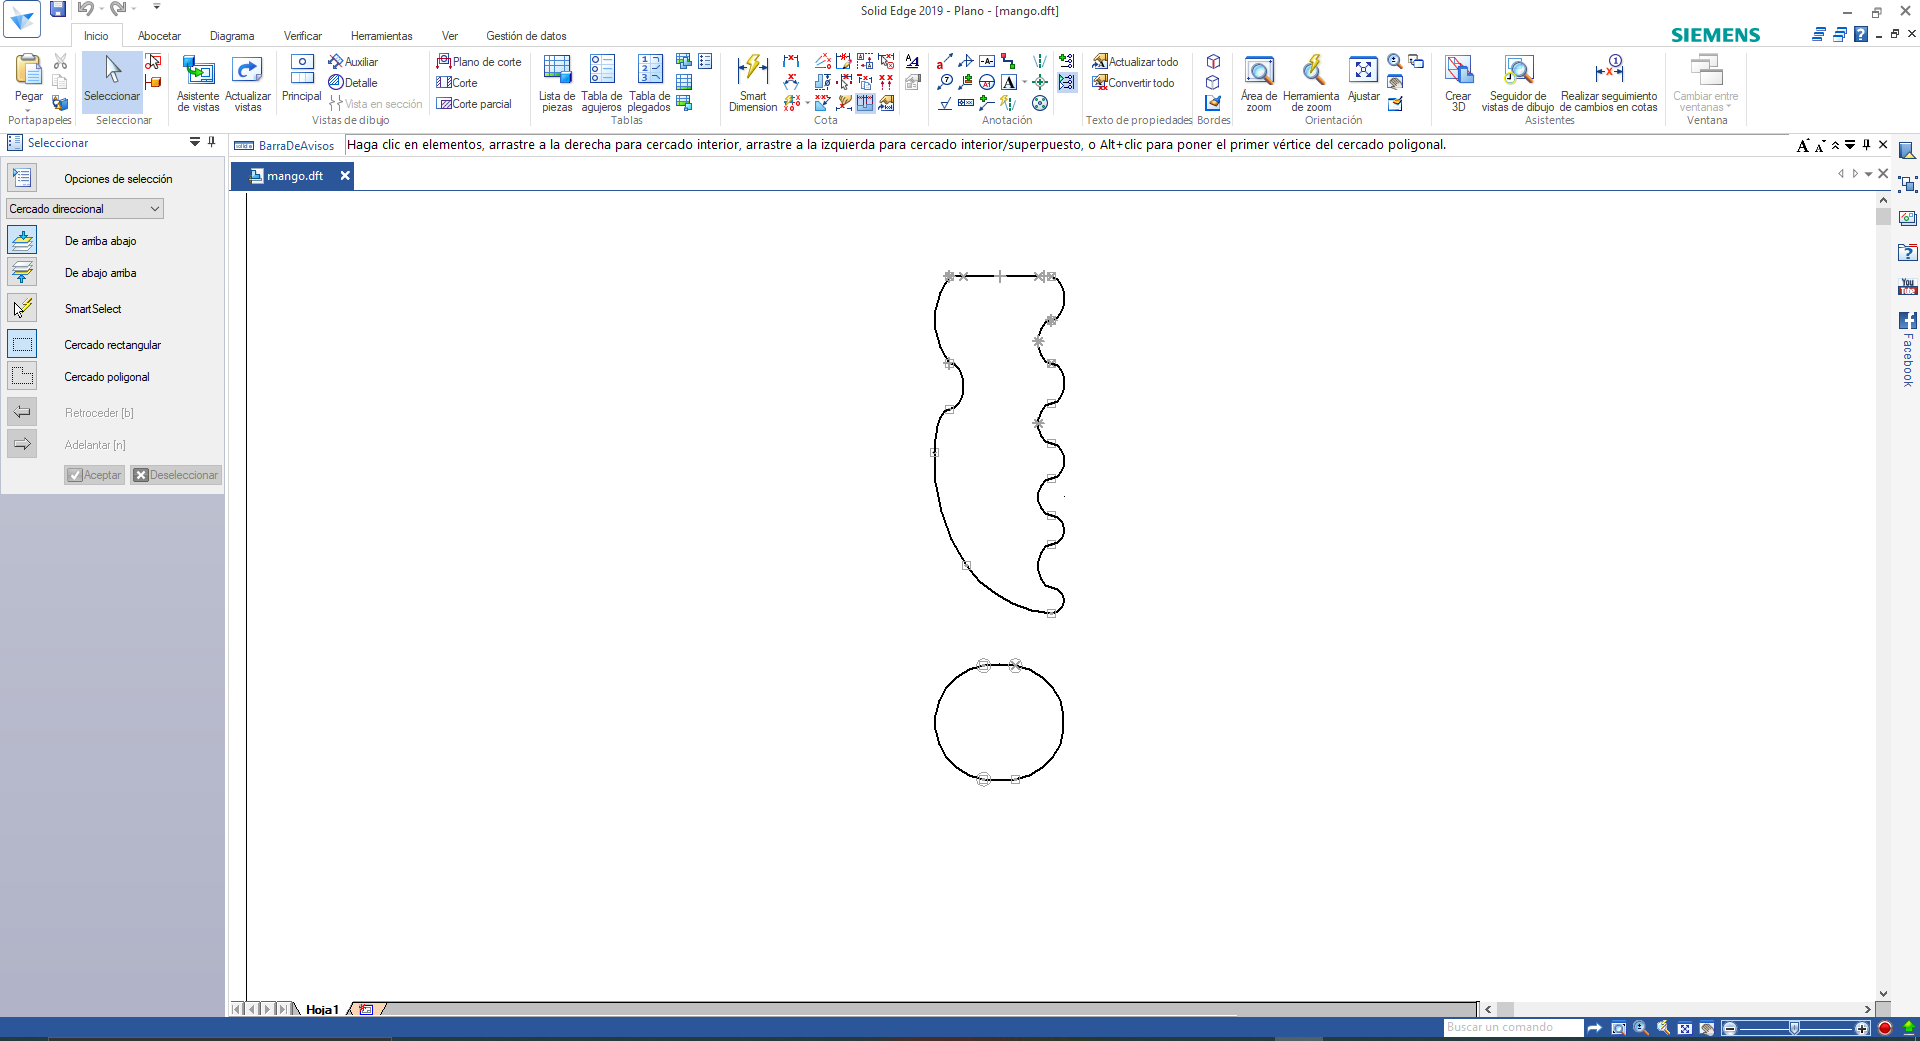
Task: Click the vertical scrollbar down arrow
Action: 1883,994
